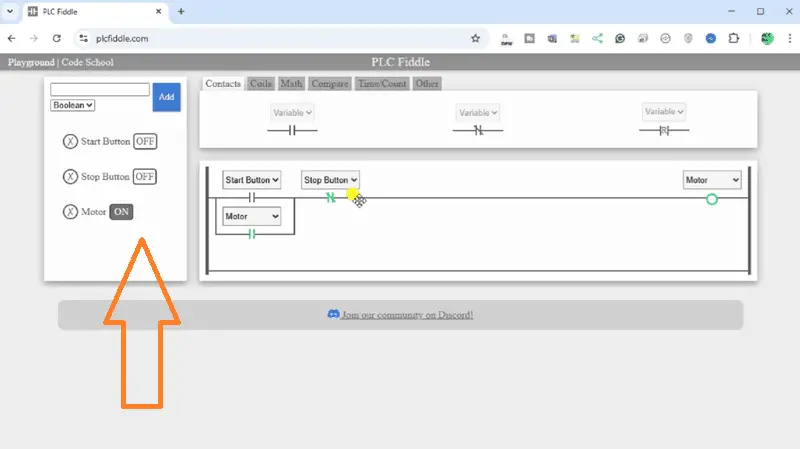Open the Code School link
Screen dimensions: 800x449
pos(87,62)
